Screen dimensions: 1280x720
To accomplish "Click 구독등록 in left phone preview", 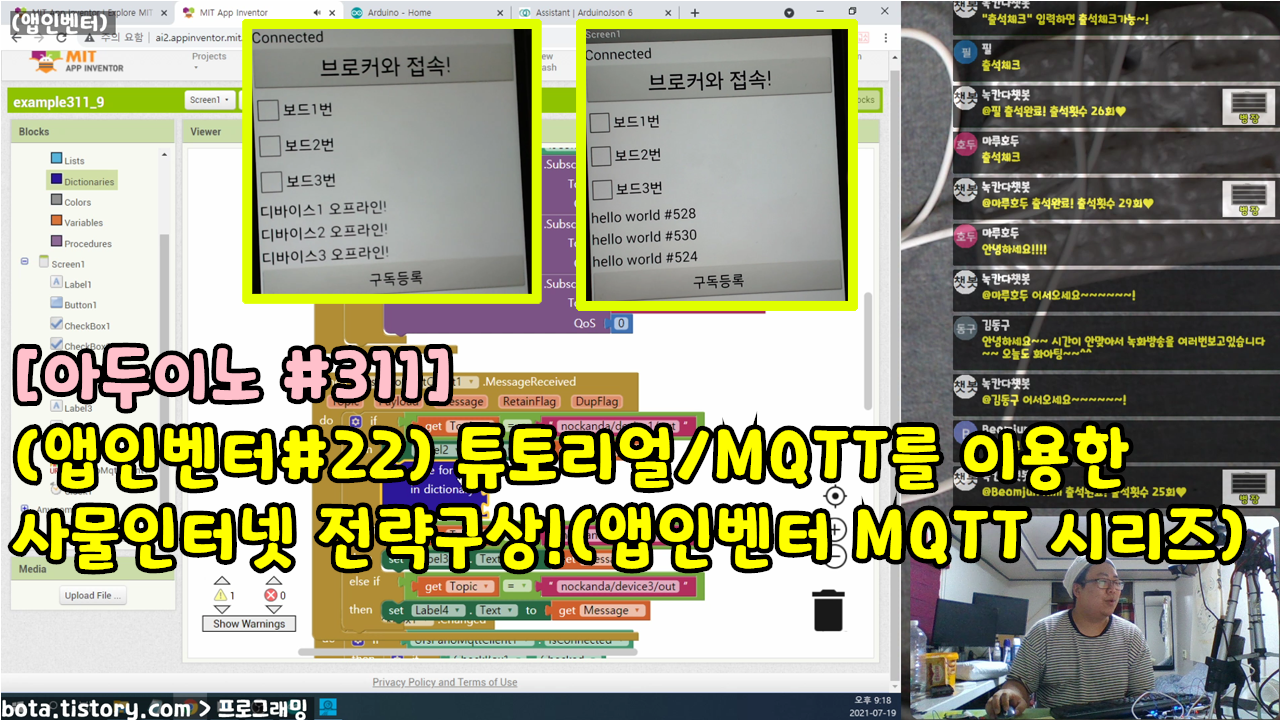I will [x=395, y=278].
